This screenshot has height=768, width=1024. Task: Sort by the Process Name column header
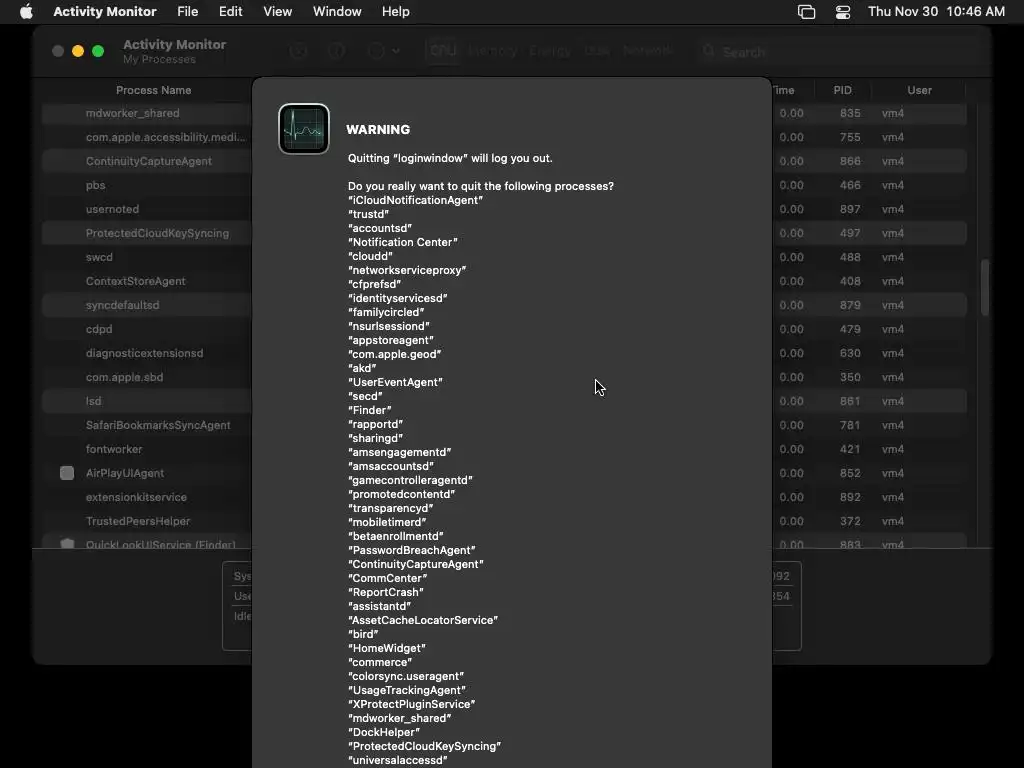(x=153, y=90)
